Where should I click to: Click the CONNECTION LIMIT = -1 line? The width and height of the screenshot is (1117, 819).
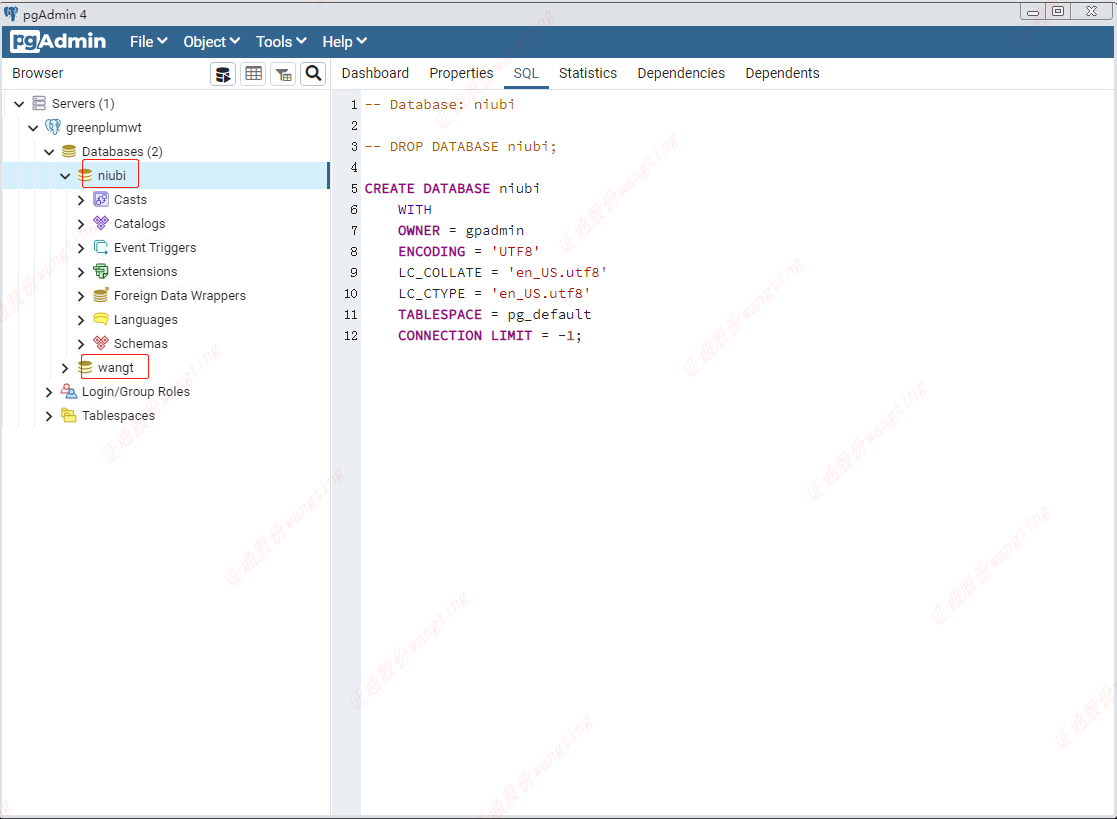coord(490,335)
